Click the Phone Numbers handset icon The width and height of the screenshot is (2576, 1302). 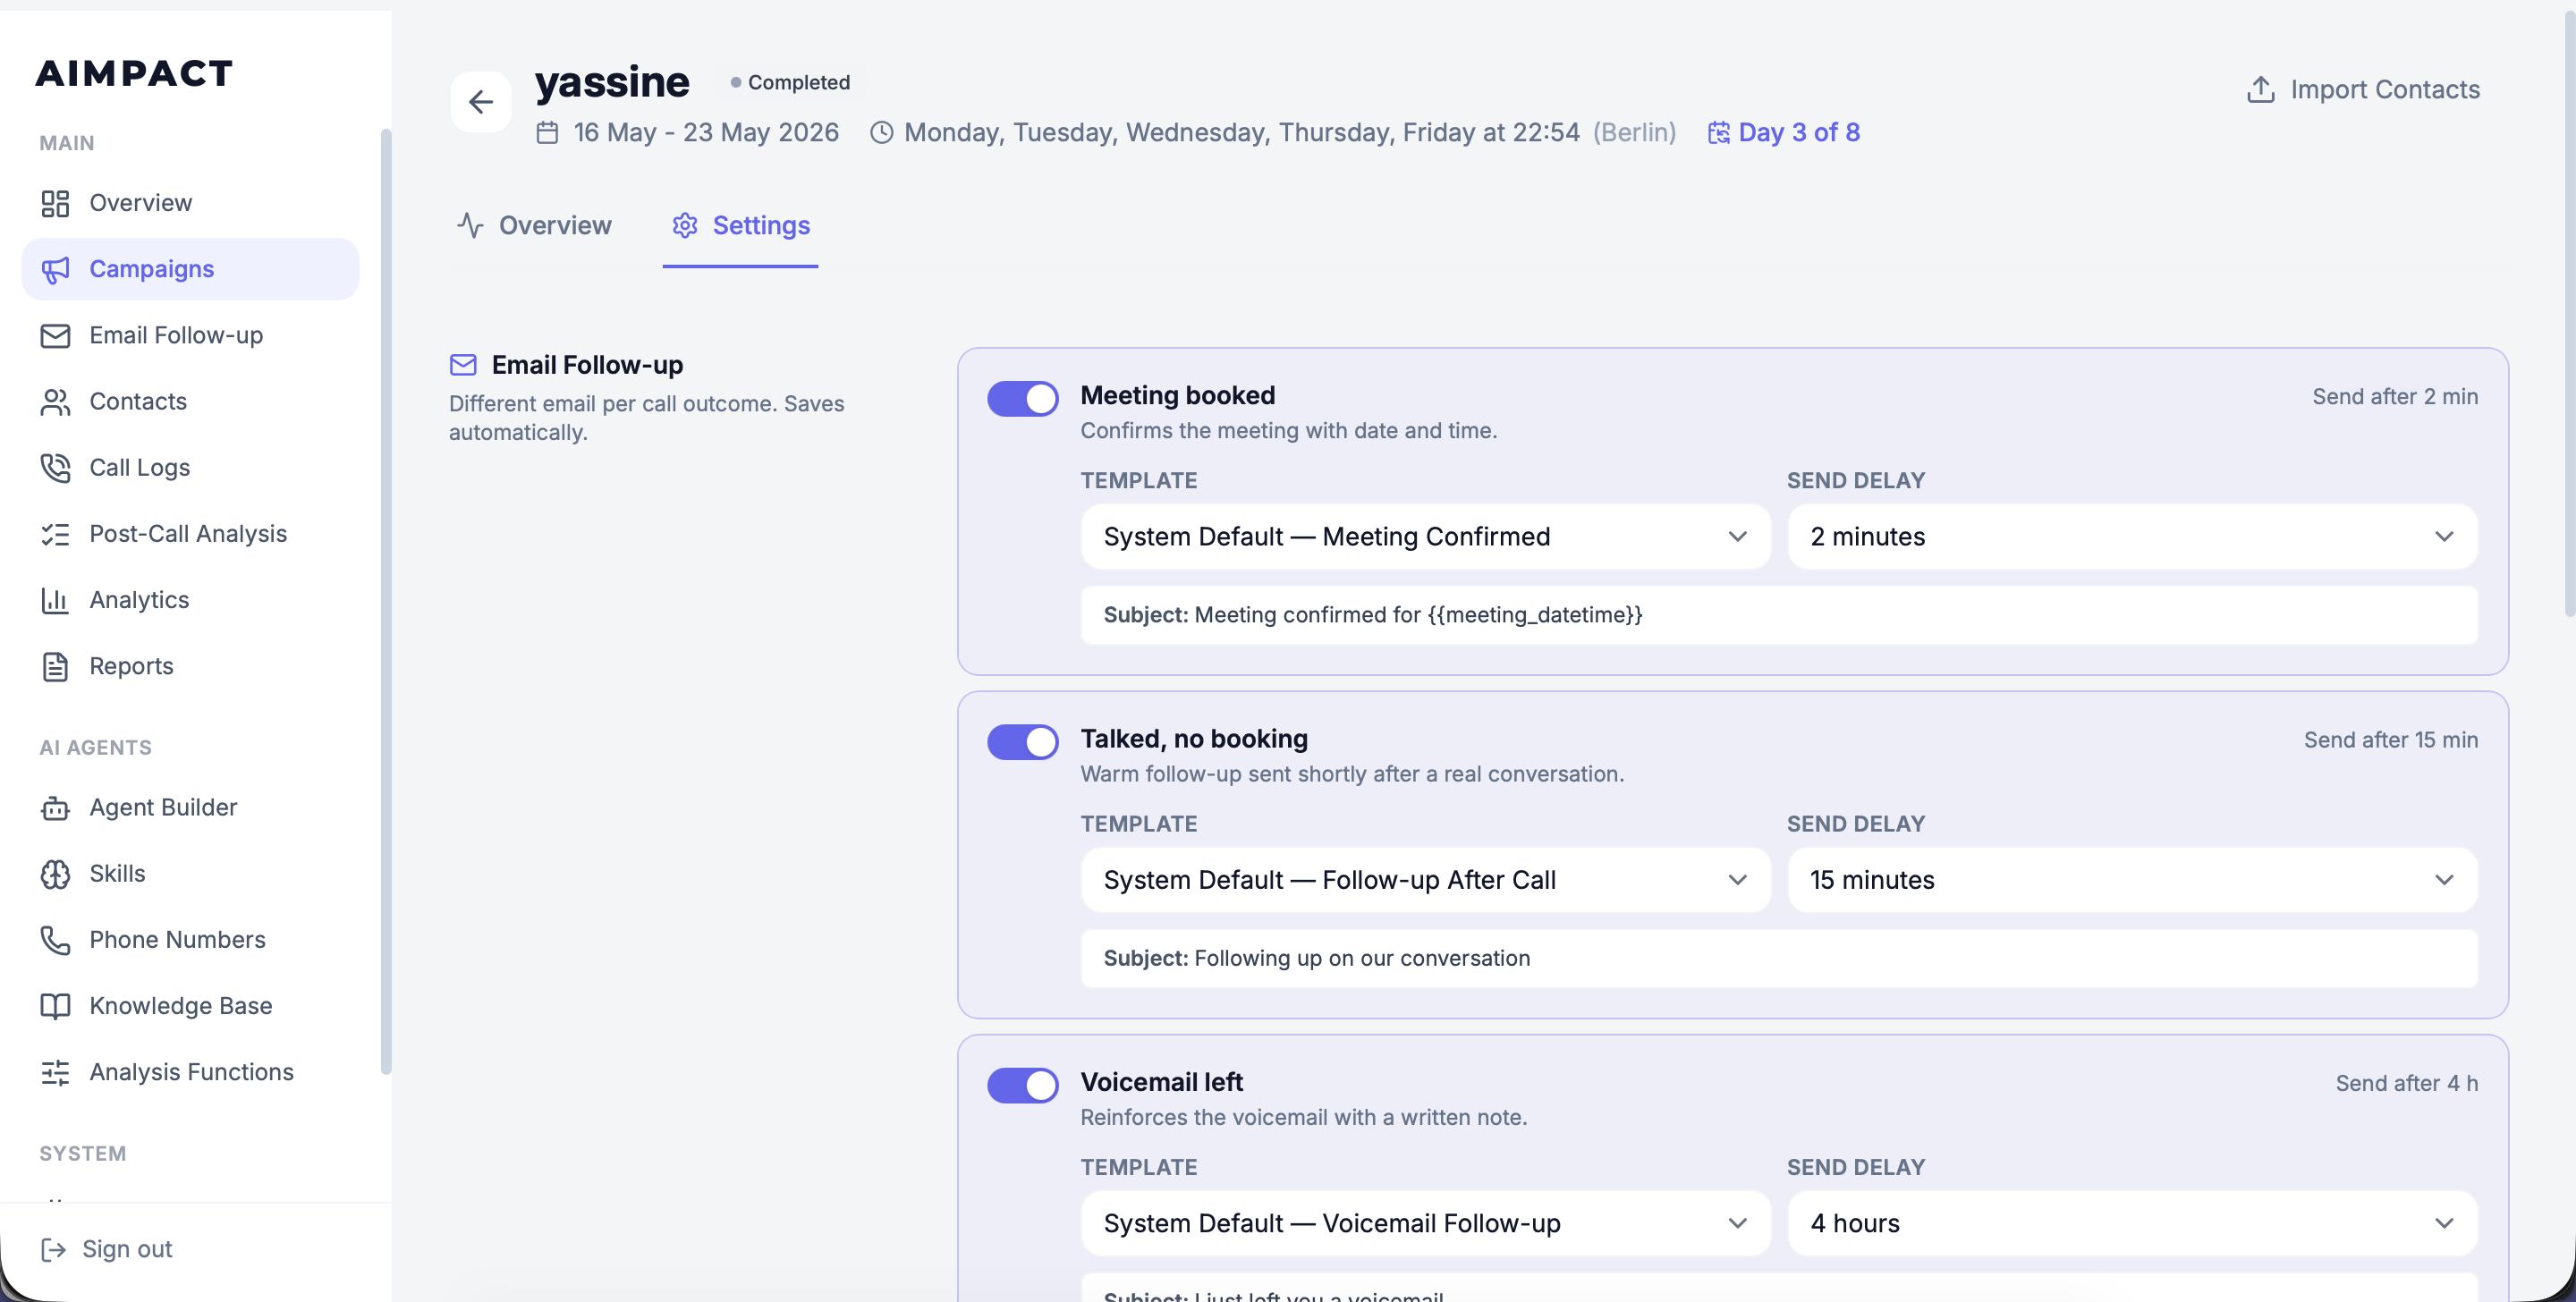pos(55,939)
